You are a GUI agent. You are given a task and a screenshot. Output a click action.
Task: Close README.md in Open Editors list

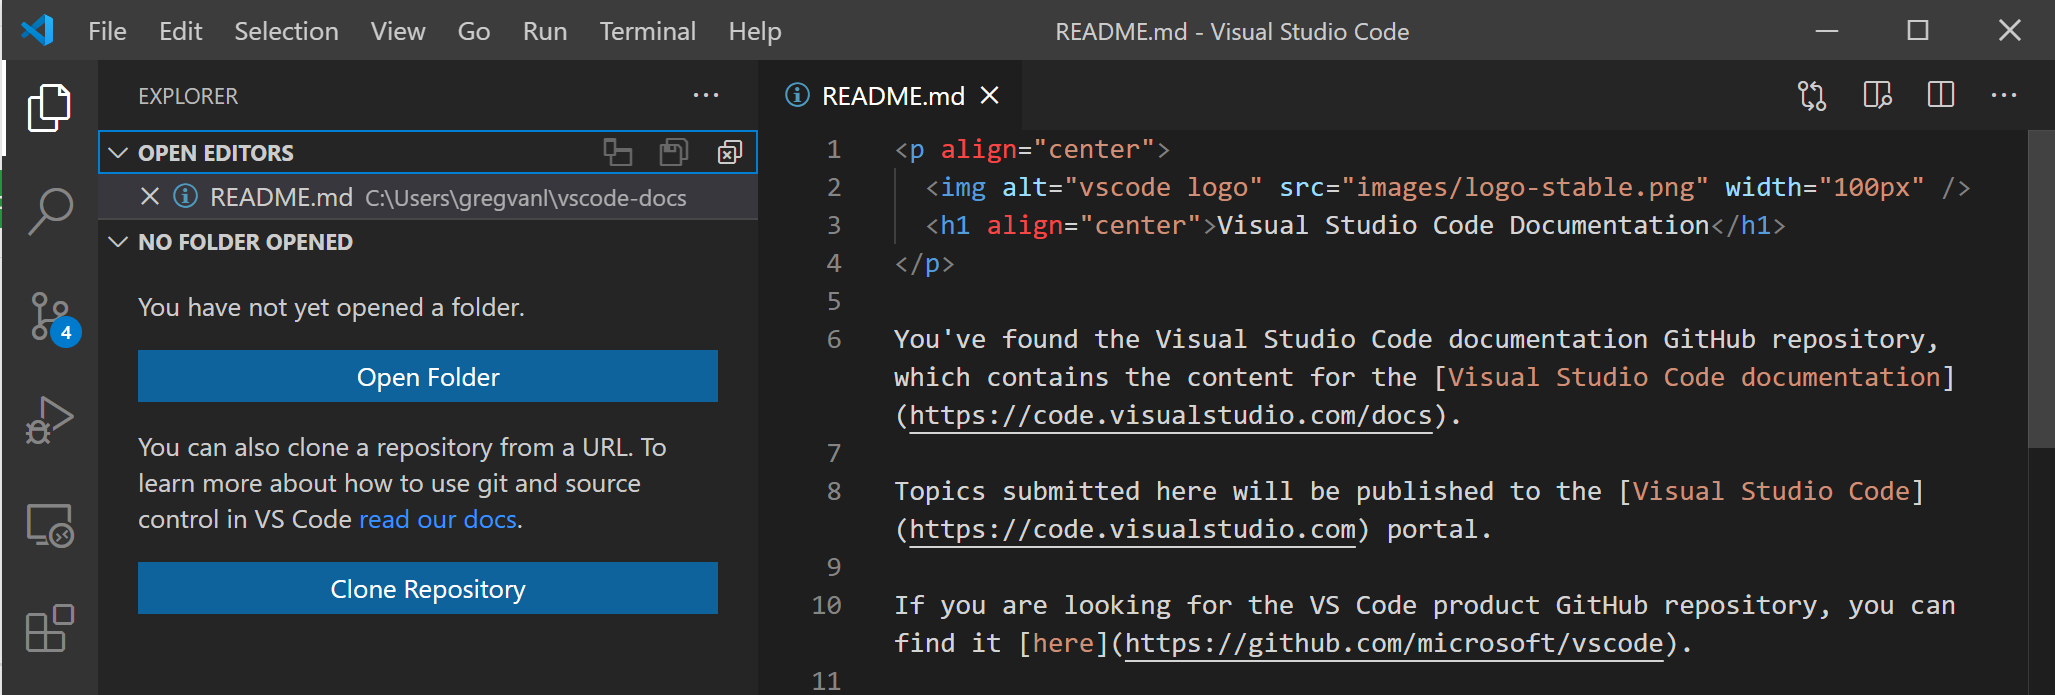click(150, 197)
